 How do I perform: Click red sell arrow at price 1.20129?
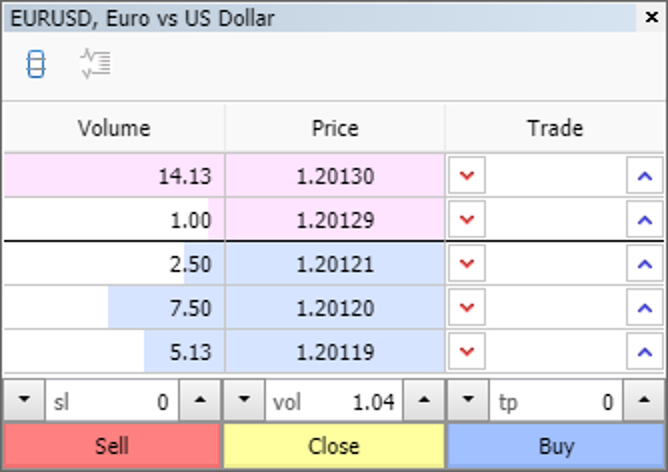pos(466,220)
